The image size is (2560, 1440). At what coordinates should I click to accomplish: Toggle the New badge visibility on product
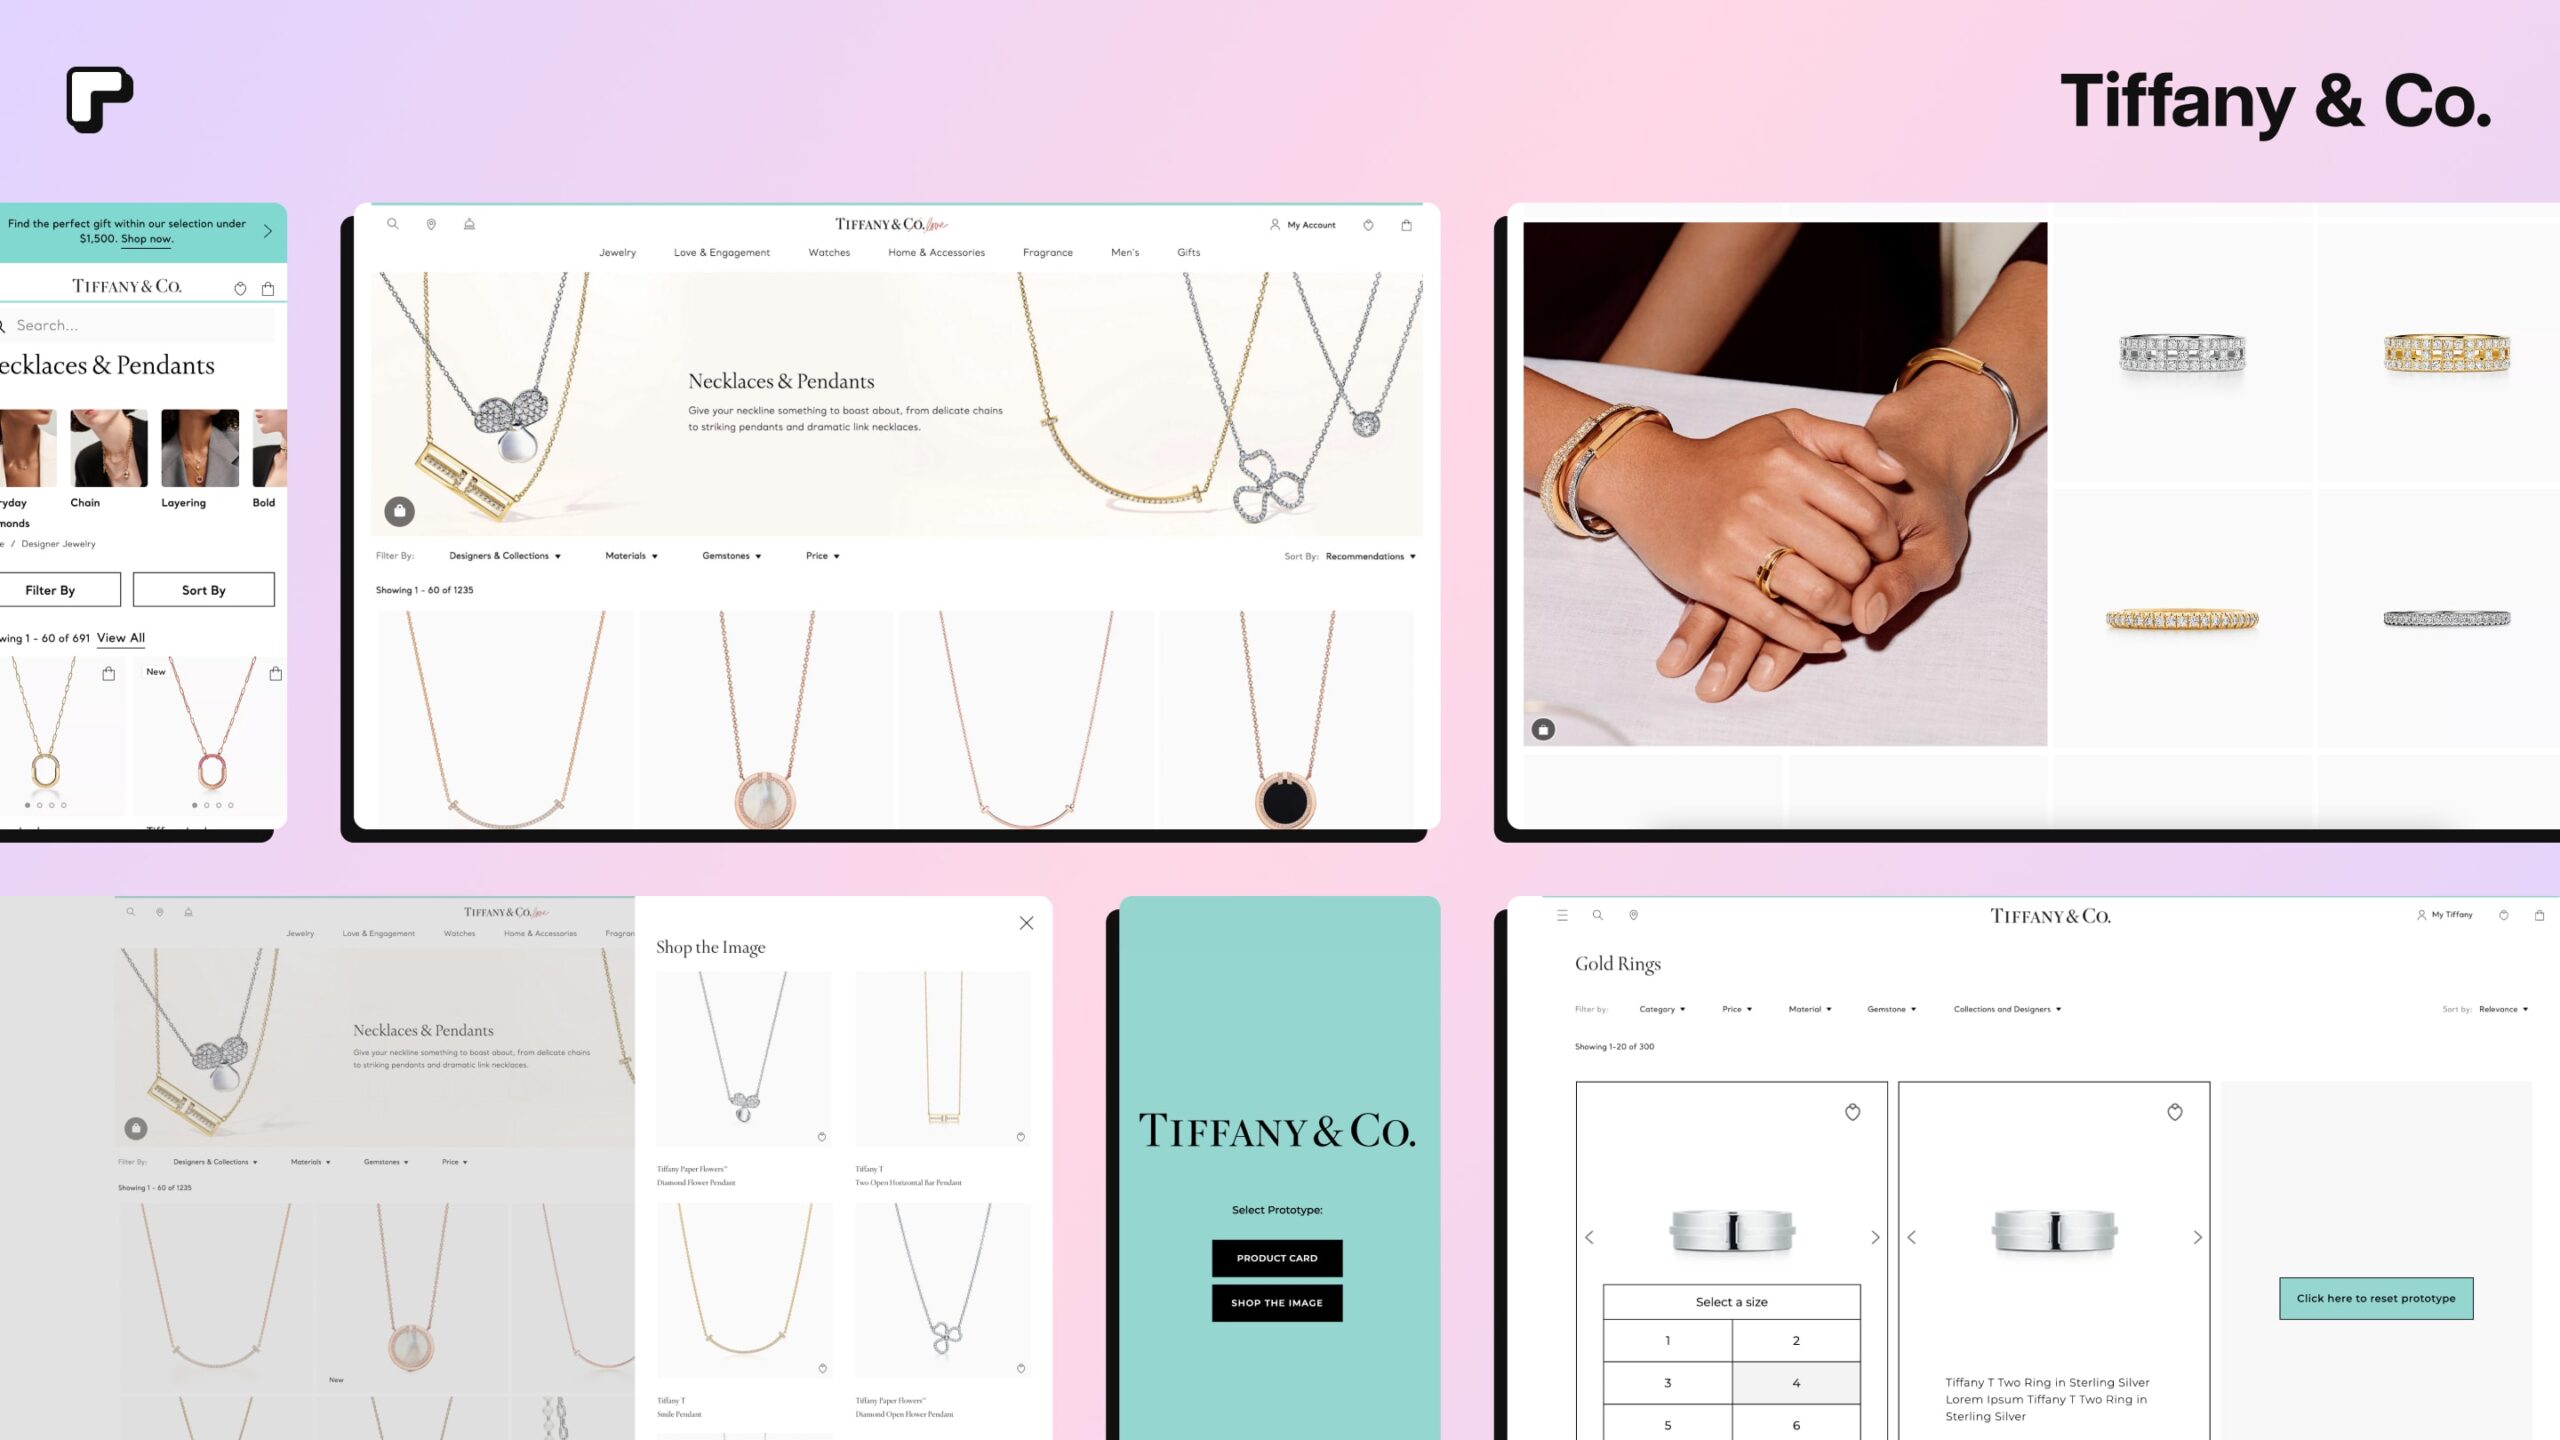click(155, 670)
